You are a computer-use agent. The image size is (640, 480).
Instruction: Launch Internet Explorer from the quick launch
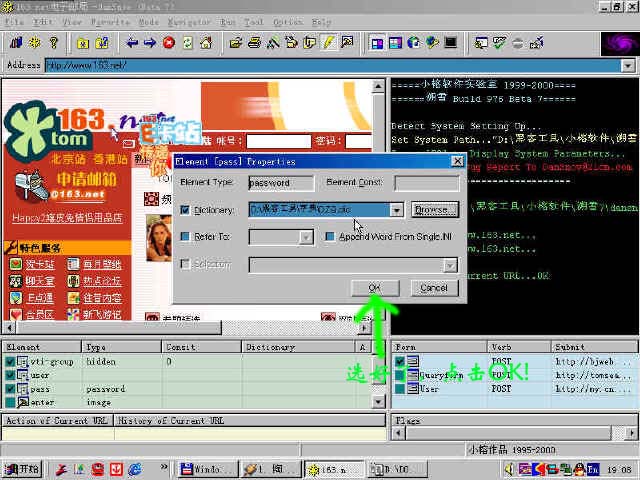[x=135, y=469]
